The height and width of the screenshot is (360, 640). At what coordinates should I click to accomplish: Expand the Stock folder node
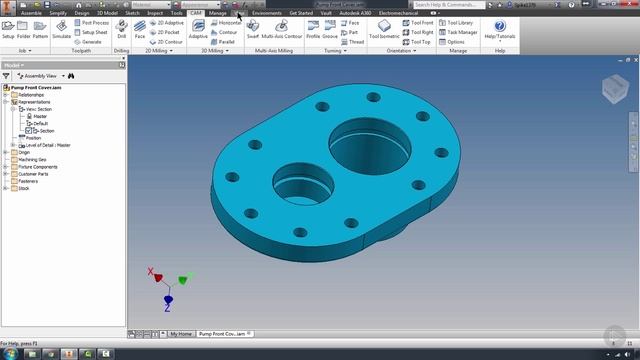click(x=6, y=189)
